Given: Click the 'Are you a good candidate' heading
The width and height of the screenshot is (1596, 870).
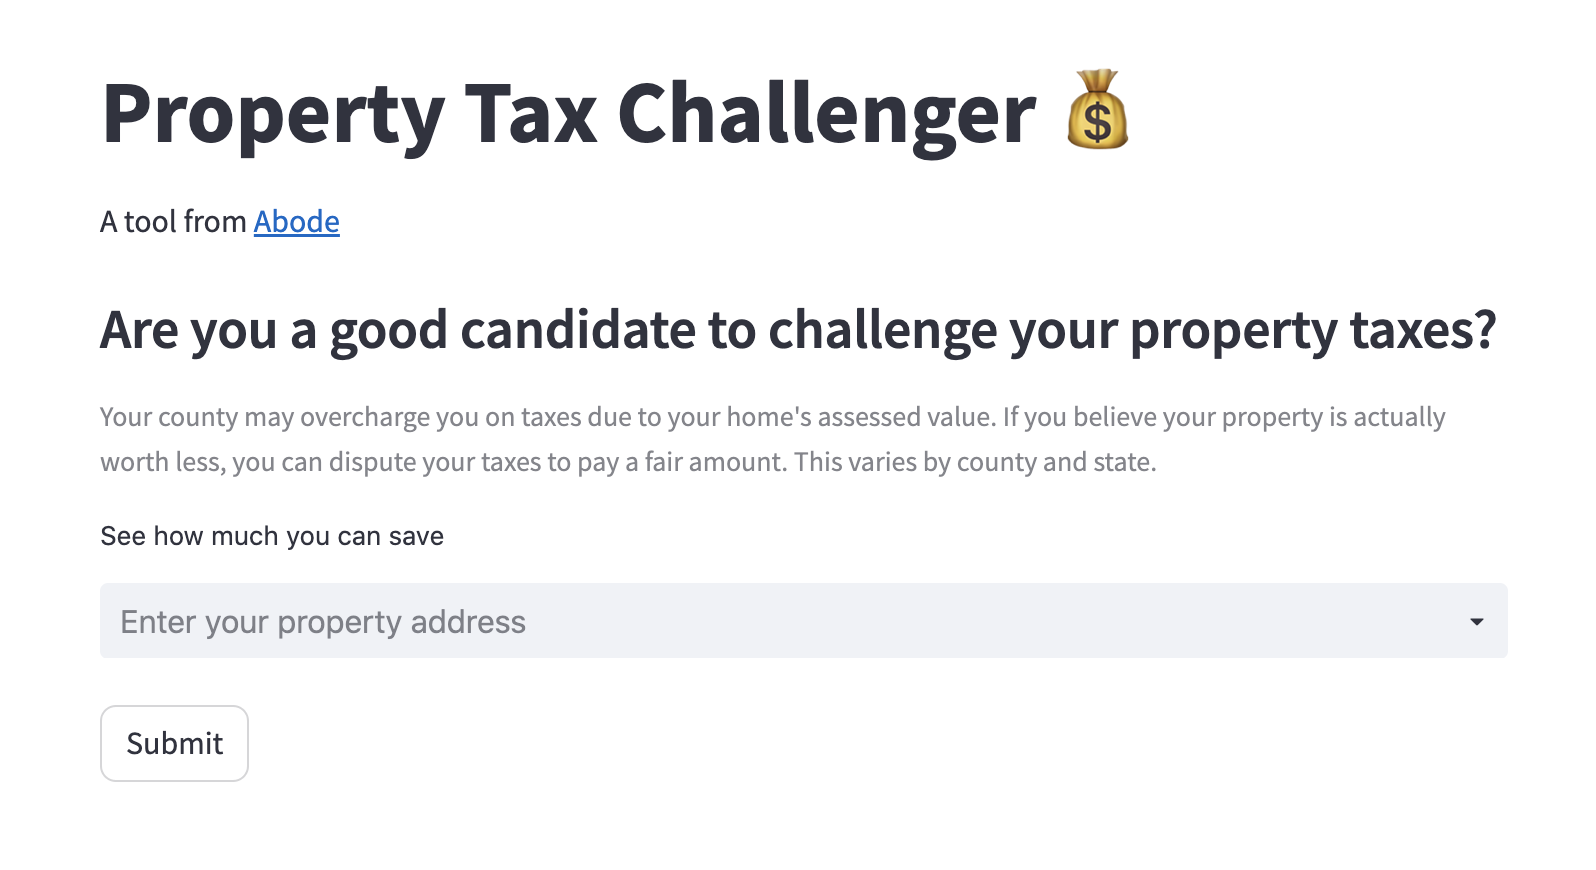Looking at the screenshot, I should [x=798, y=331].
